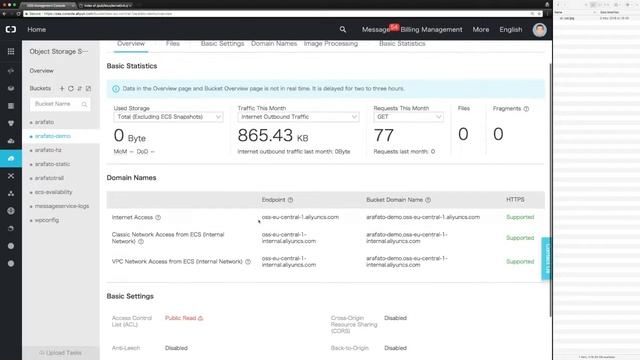Switch to the Basic Statistics tab
640x360 pixels.
402,44
